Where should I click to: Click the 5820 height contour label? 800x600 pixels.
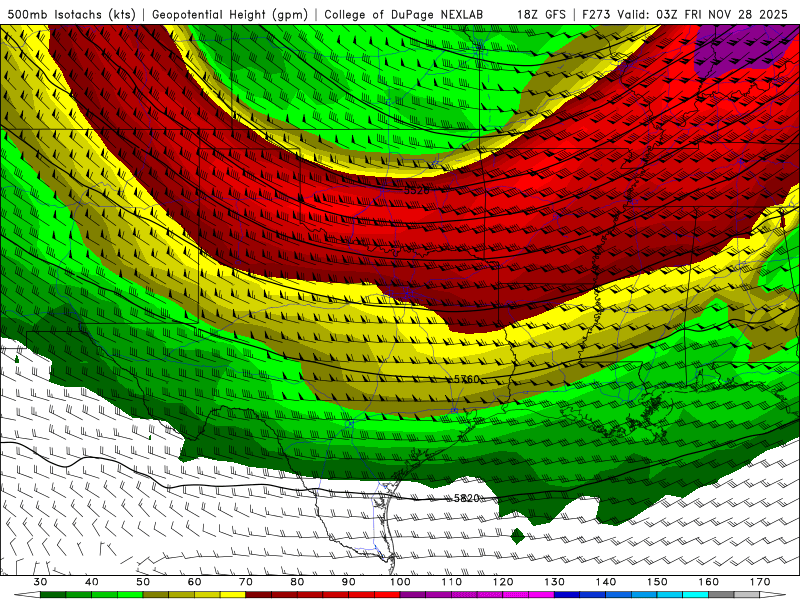[466, 498]
